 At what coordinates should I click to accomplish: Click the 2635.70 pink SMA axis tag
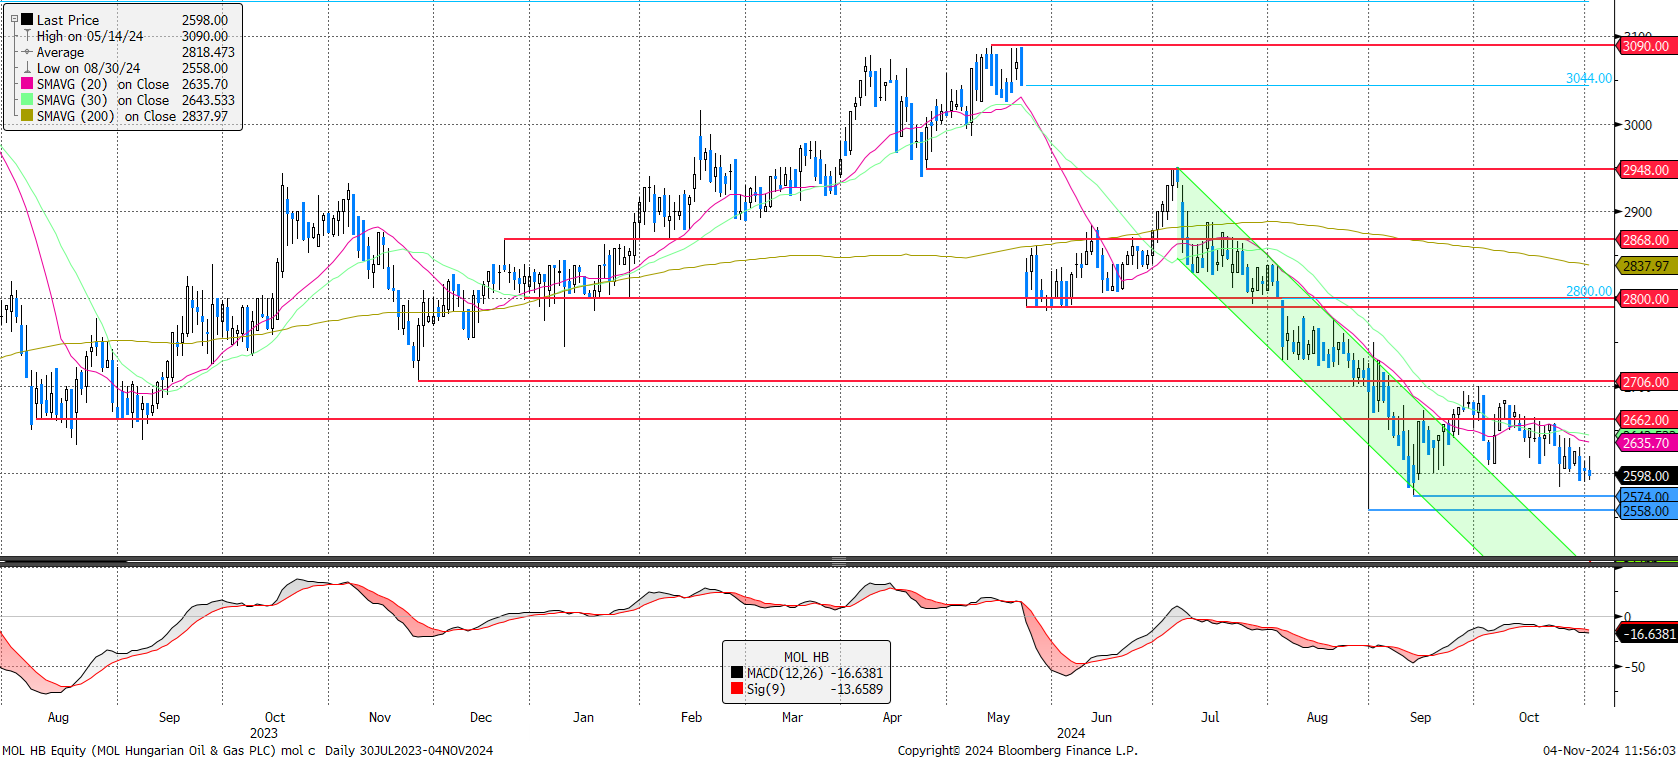1645,443
